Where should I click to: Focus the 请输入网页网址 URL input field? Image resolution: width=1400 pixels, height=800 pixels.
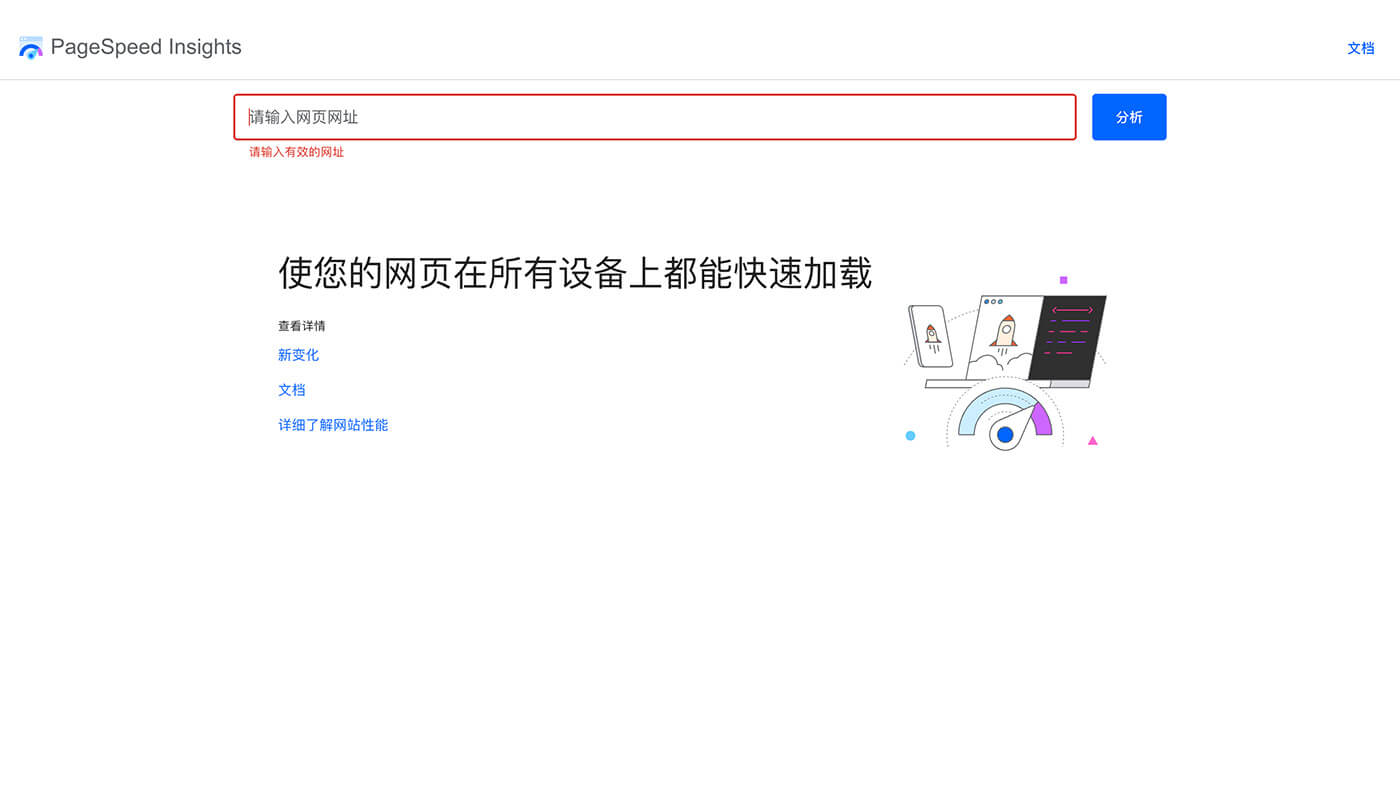[x=655, y=117]
